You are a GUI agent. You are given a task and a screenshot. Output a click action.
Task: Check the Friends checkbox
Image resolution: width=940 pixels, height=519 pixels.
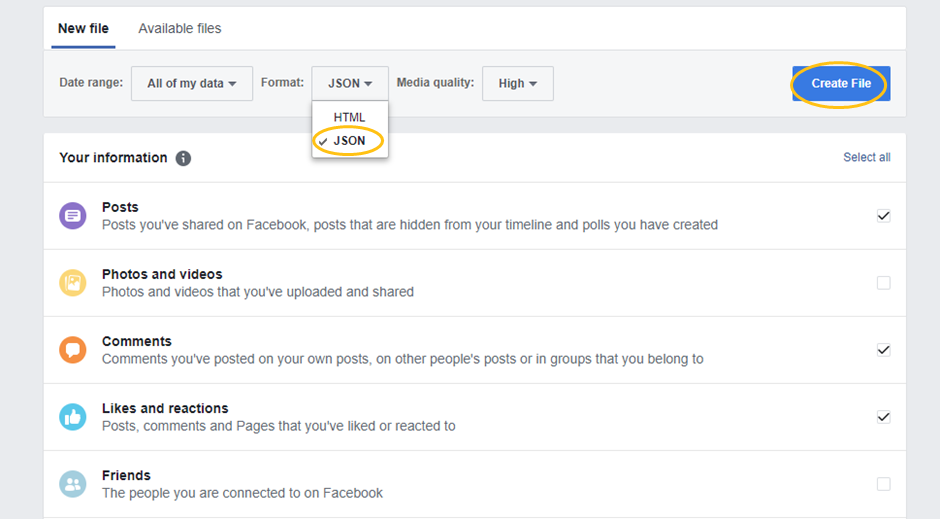click(x=883, y=484)
